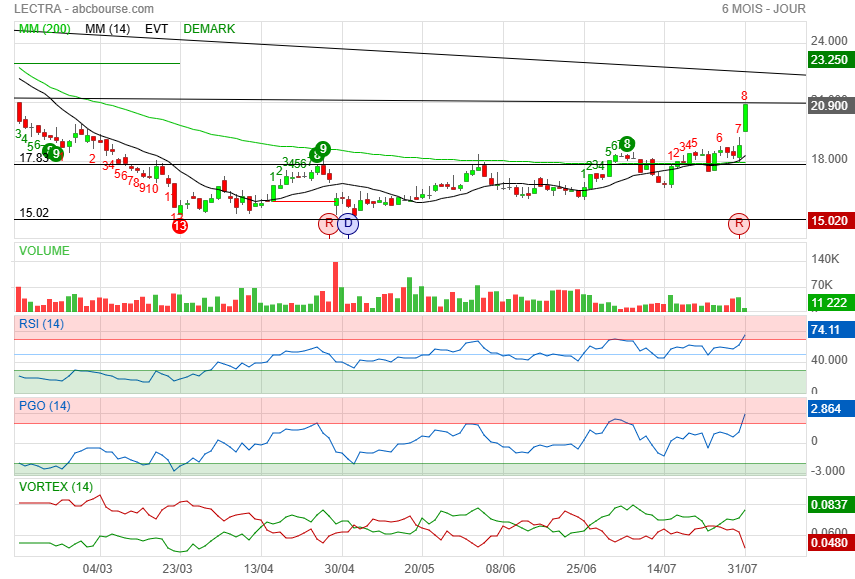Screen dimensions: 855x579
Task: Click the 140K volume axis label
Action: coord(825,259)
